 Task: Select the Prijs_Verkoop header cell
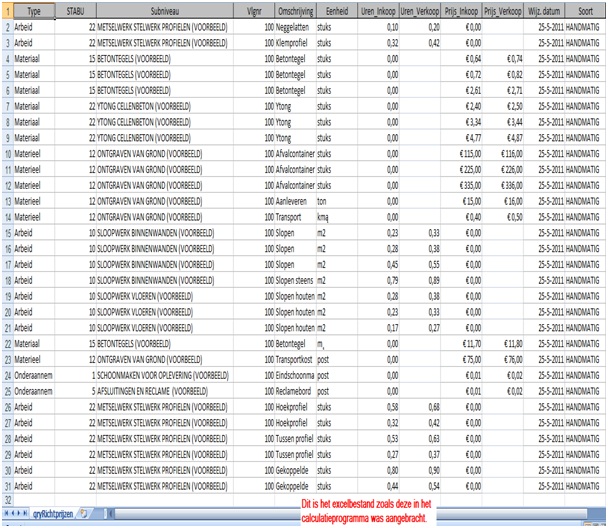point(496,8)
